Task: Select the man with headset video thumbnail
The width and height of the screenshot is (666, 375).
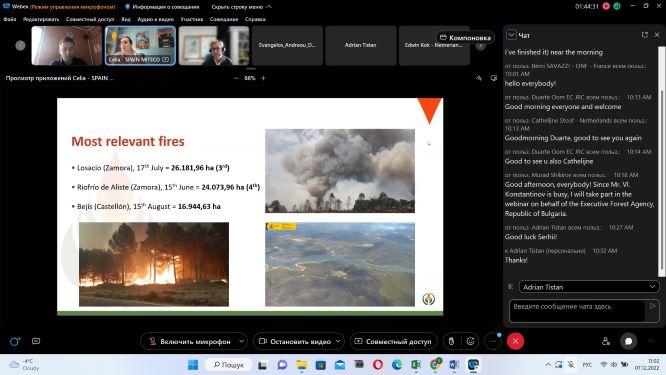Action: coord(214,45)
